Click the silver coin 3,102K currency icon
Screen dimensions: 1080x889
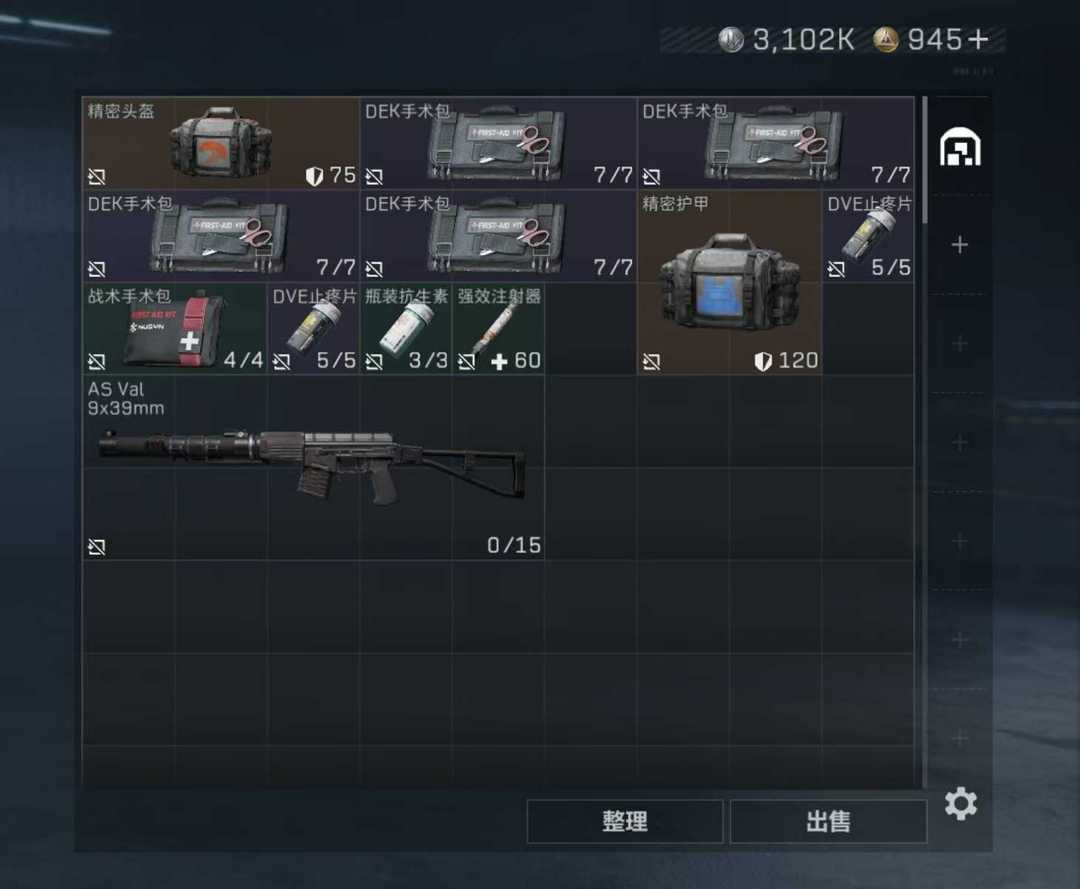(x=731, y=39)
